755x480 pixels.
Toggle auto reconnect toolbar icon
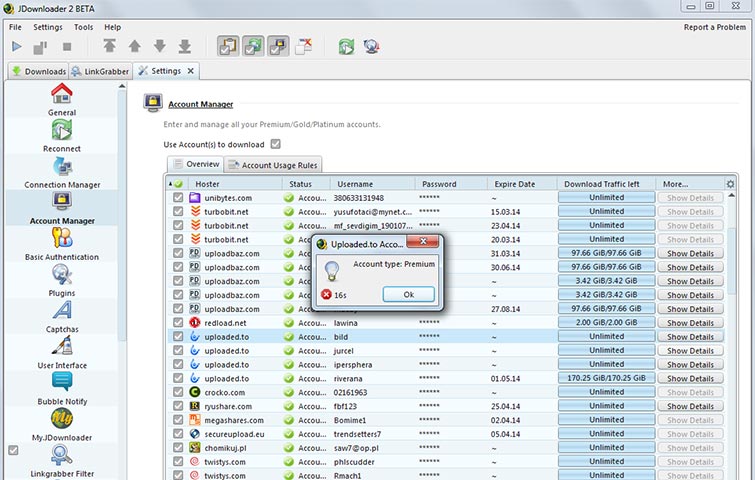click(x=253, y=46)
